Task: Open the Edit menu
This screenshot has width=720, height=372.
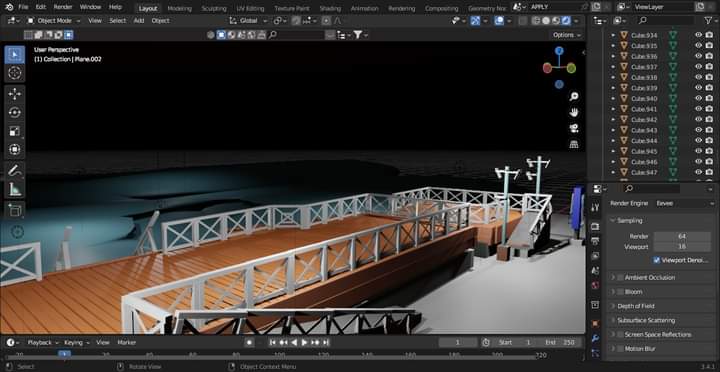Action: pyautogui.click(x=41, y=7)
